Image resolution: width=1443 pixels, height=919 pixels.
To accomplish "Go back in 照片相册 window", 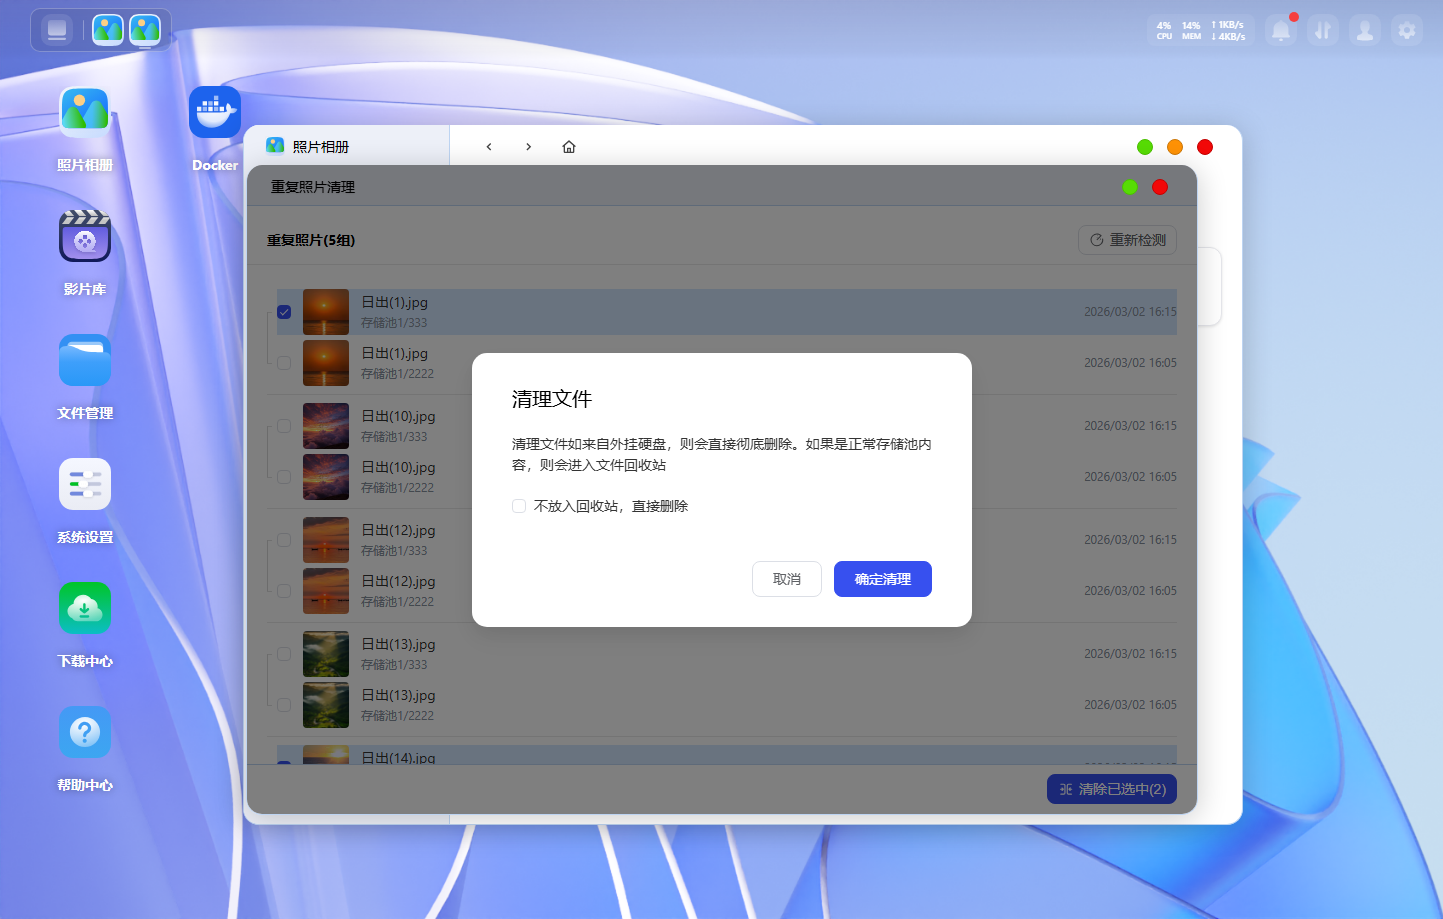I will [x=489, y=147].
